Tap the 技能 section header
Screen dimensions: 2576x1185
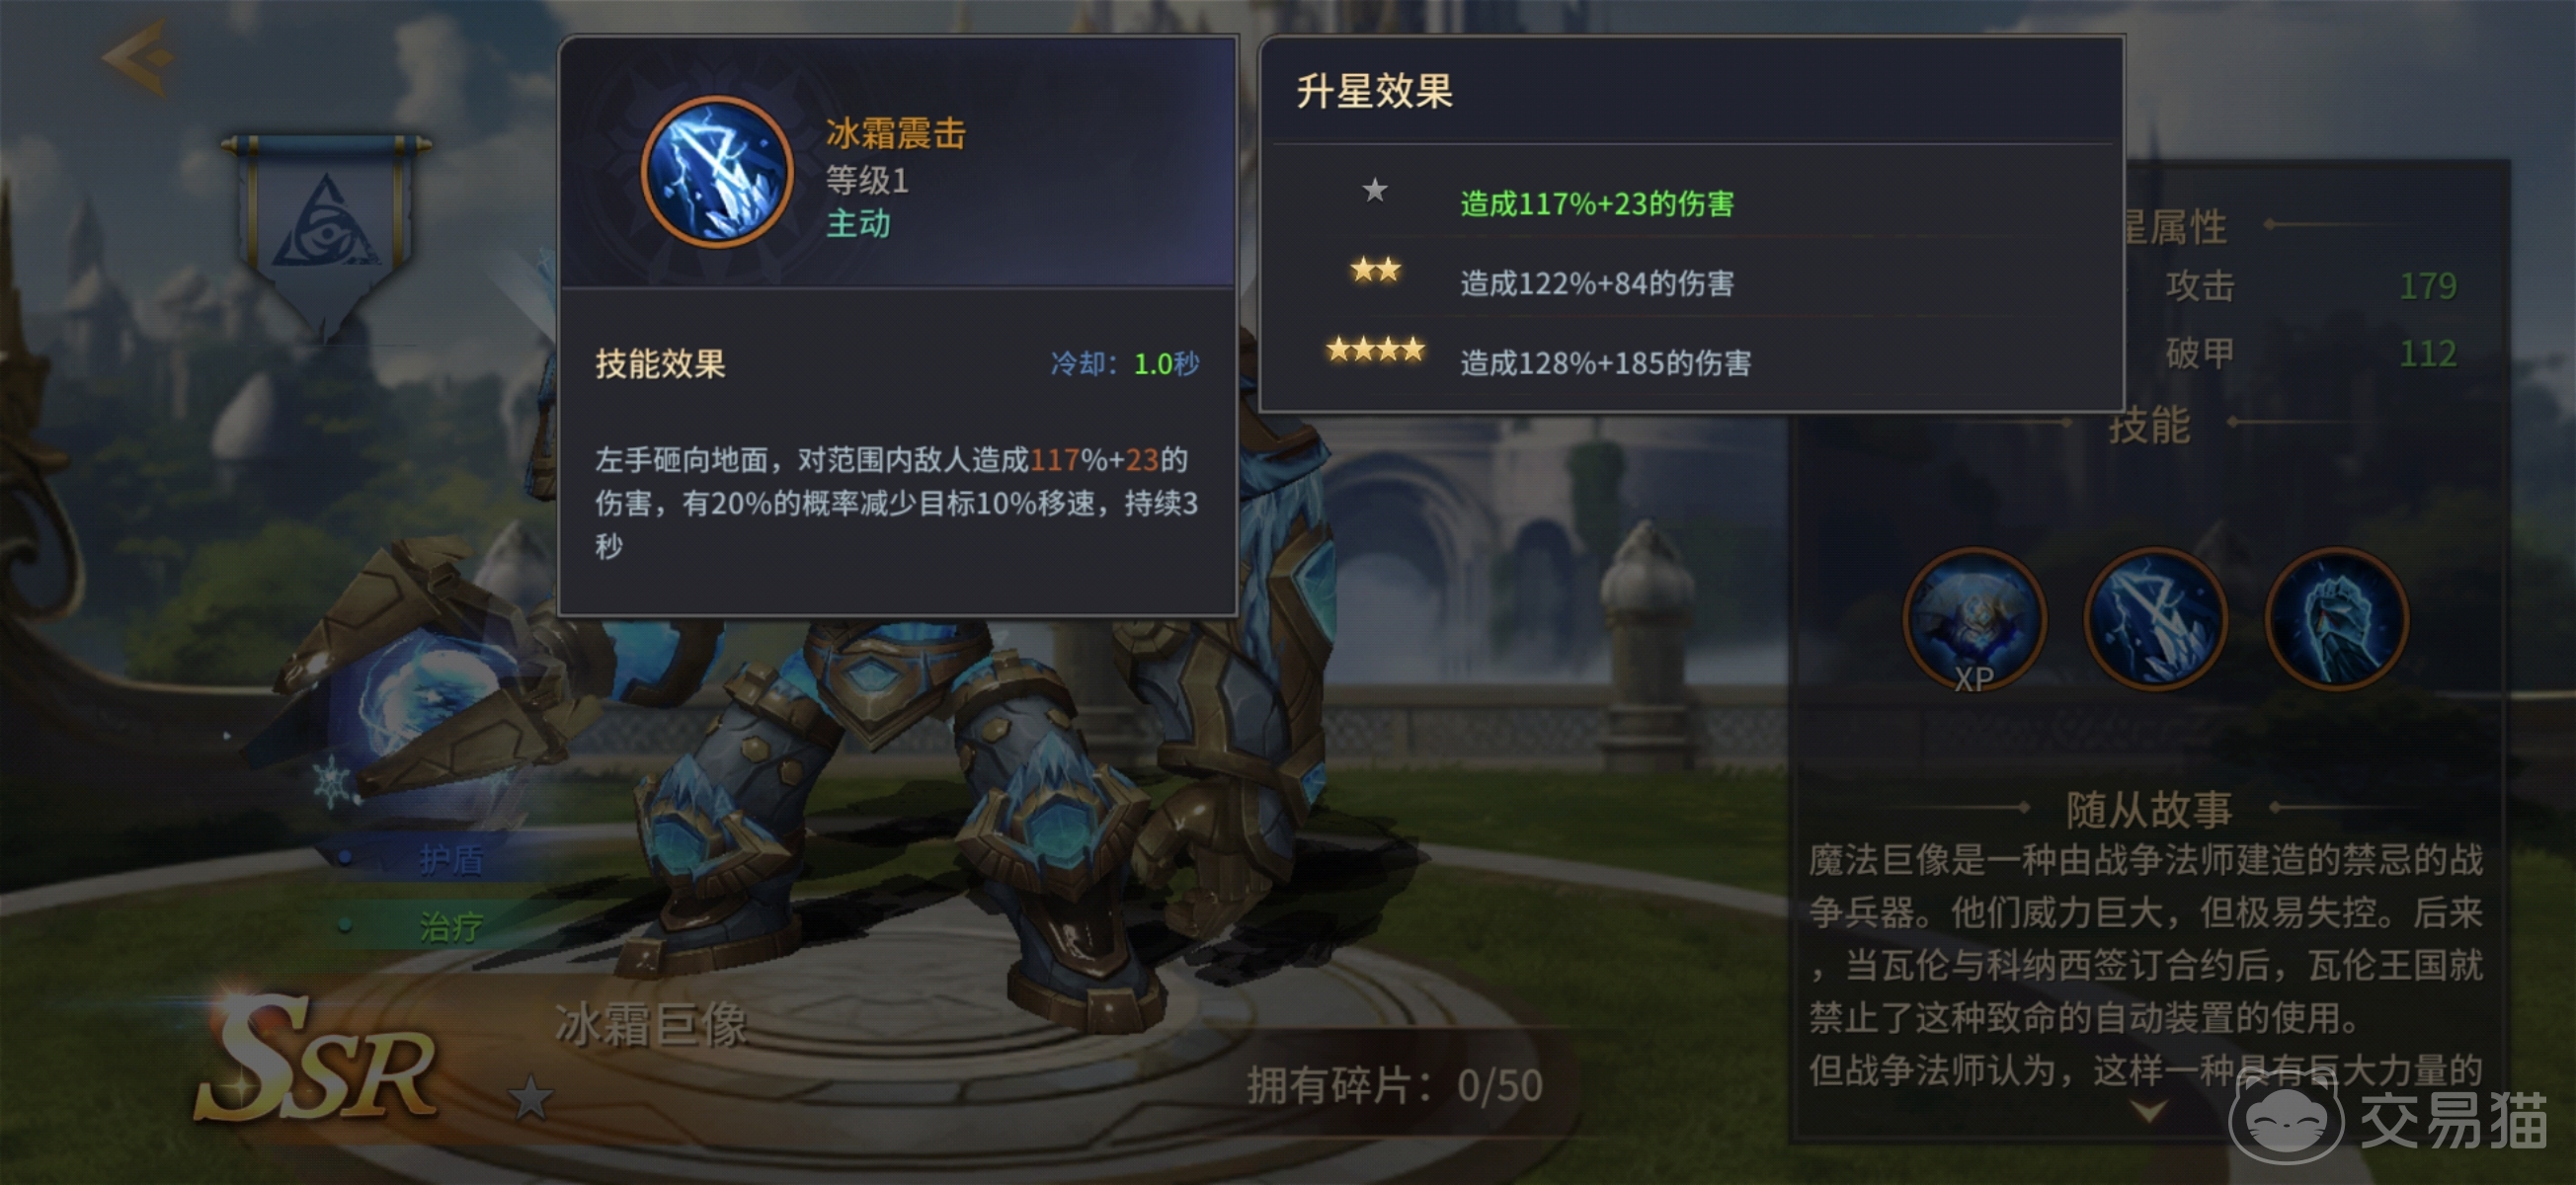click(2149, 424)
